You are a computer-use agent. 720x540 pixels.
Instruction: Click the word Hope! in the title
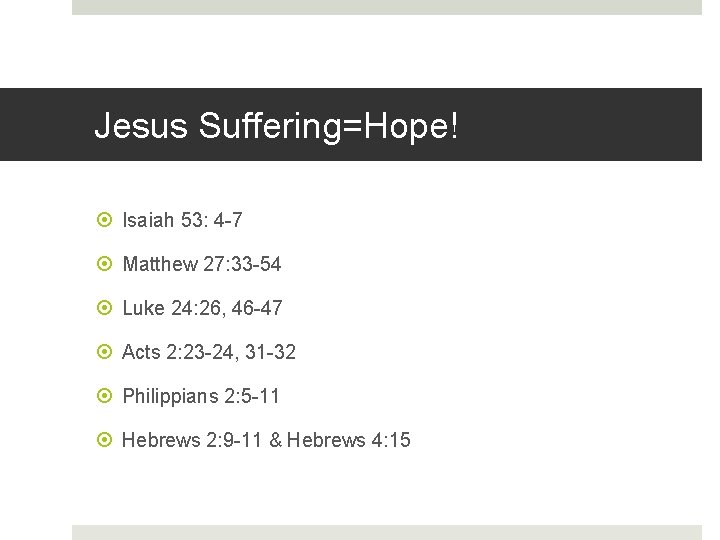(411, 125)
